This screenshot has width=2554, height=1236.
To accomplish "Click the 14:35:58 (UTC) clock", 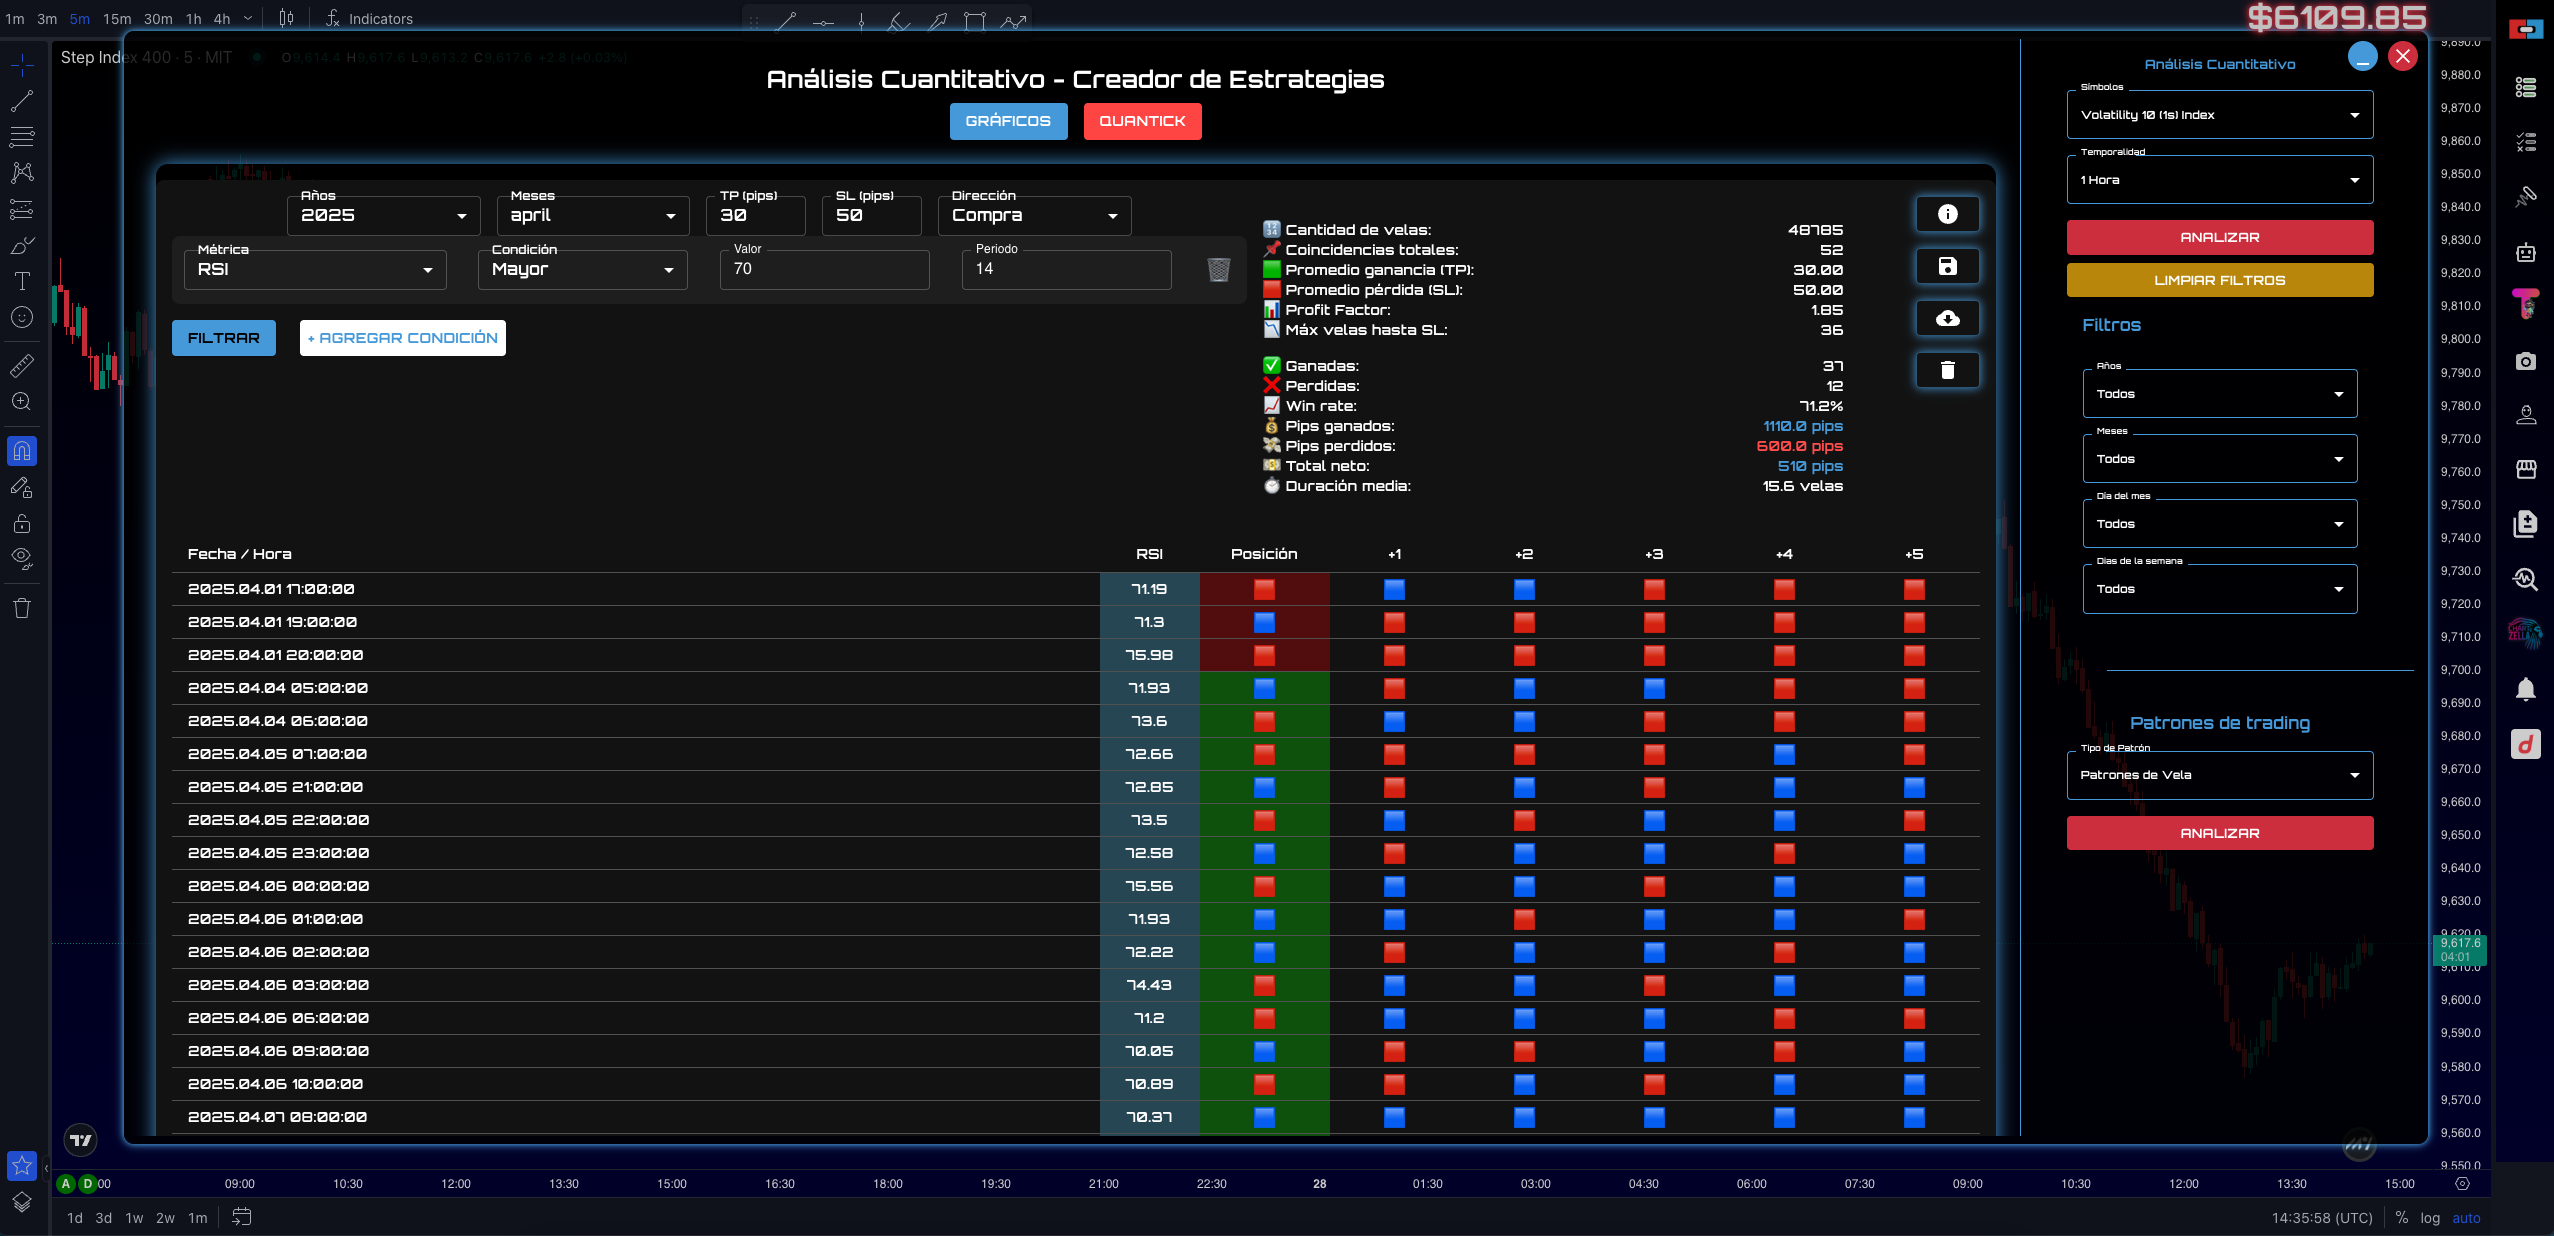I will click(2322, 1218).
